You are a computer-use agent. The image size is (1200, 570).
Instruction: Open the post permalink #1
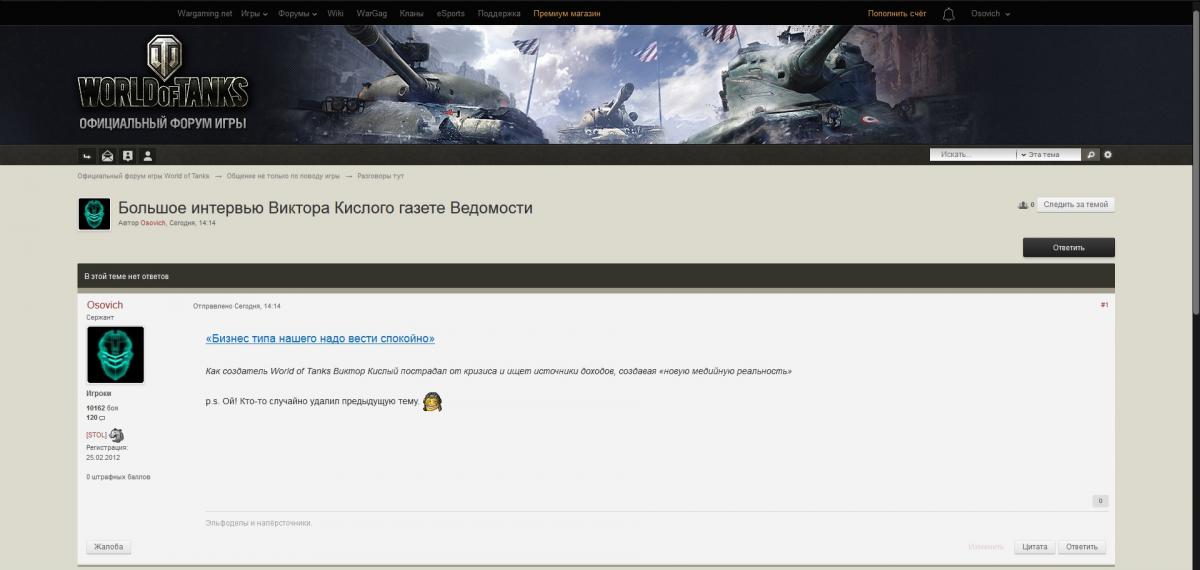pos(1104,305)
